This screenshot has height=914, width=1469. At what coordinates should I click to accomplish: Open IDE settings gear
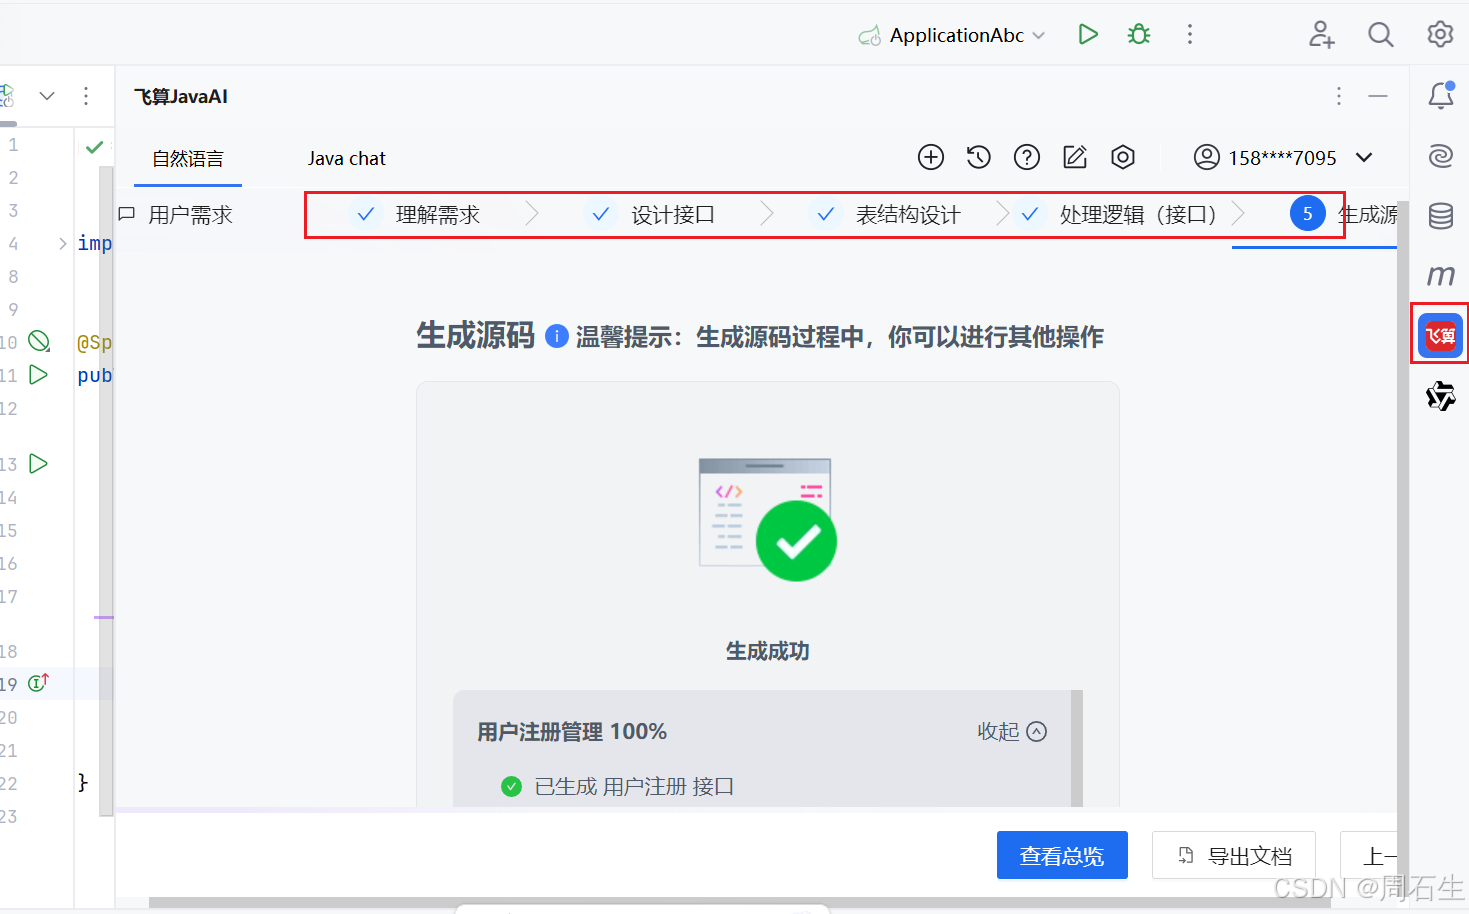[x=1440, y=34]
